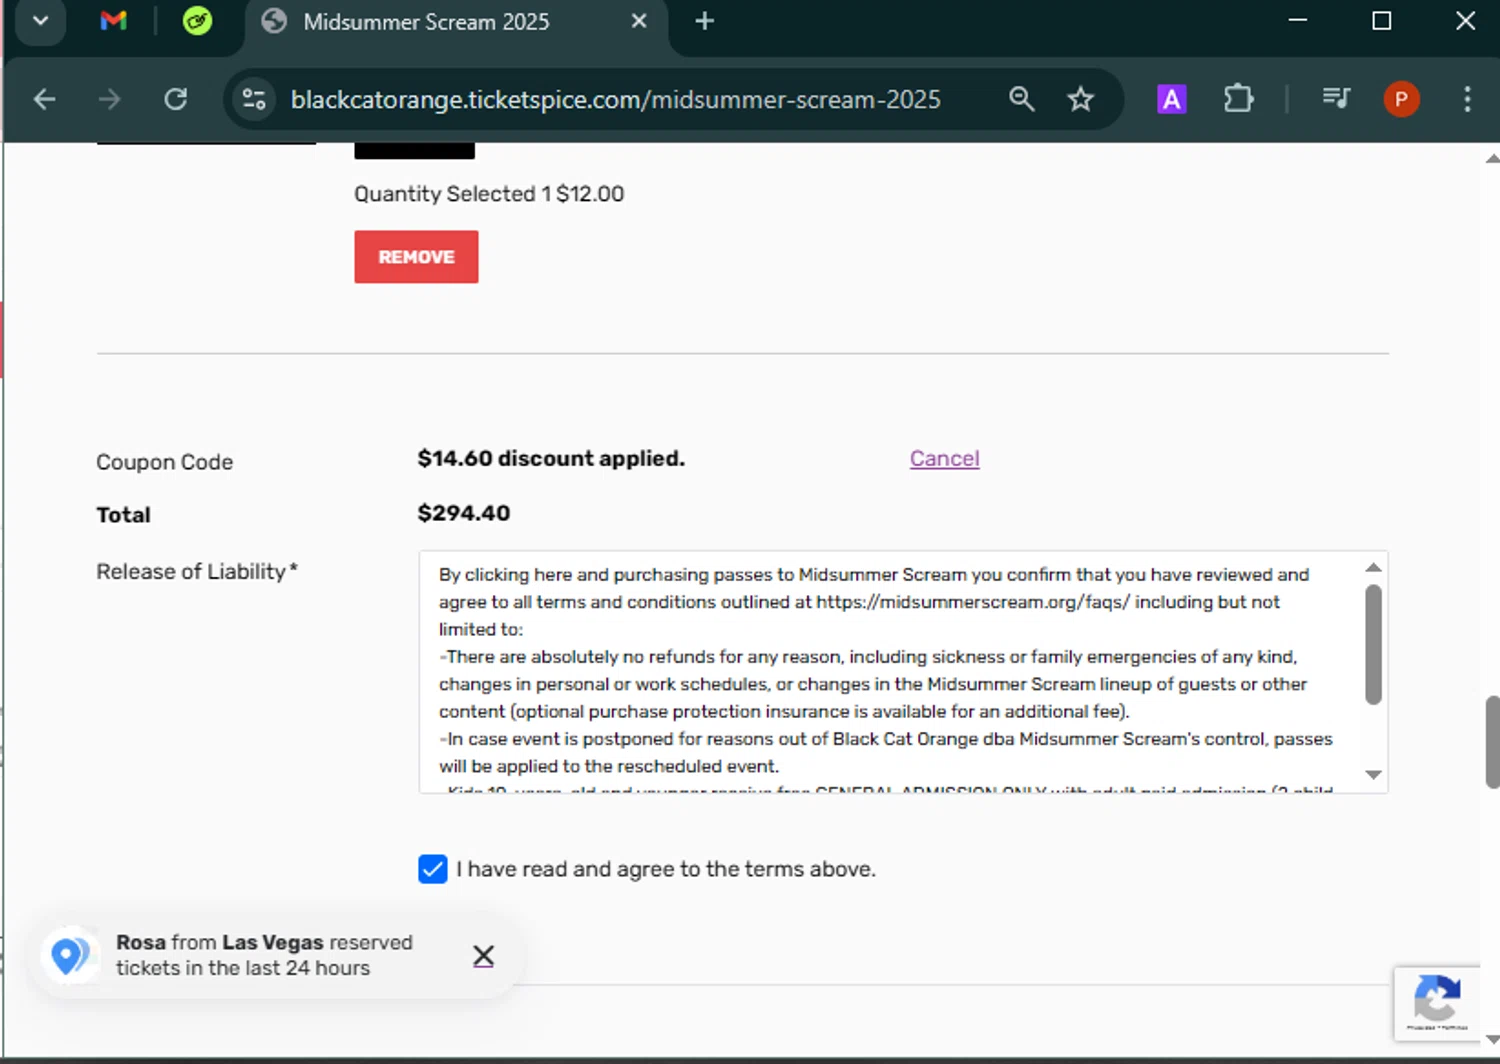The width and height of the screenshot is (1500, 1064).
Task: Open the tab search dropdown arrow
Action: (x=40, y=21)
